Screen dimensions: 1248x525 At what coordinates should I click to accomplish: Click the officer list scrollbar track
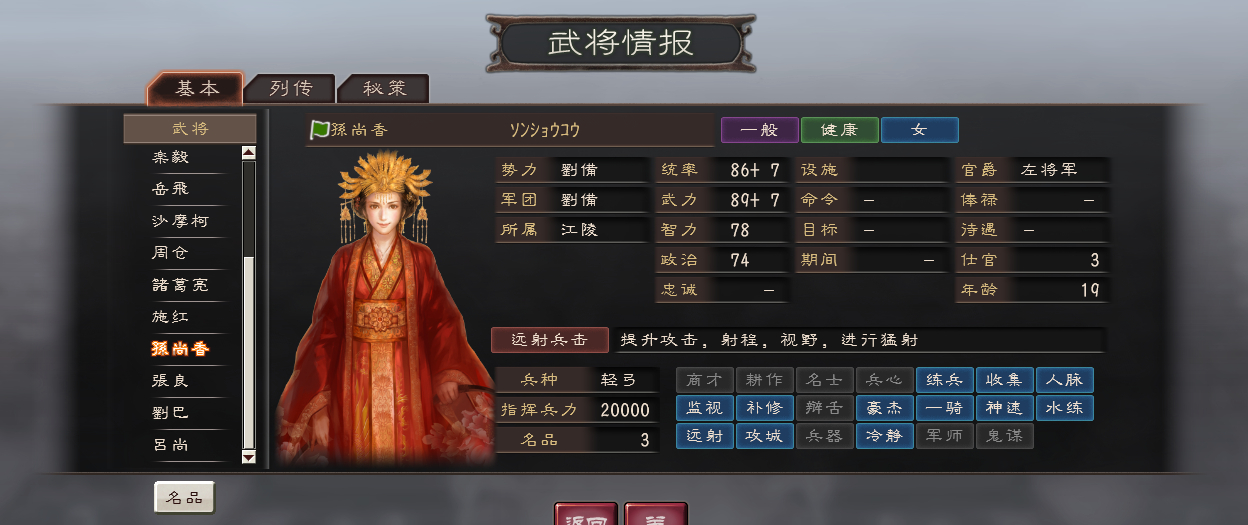click(x=249, y=305)
